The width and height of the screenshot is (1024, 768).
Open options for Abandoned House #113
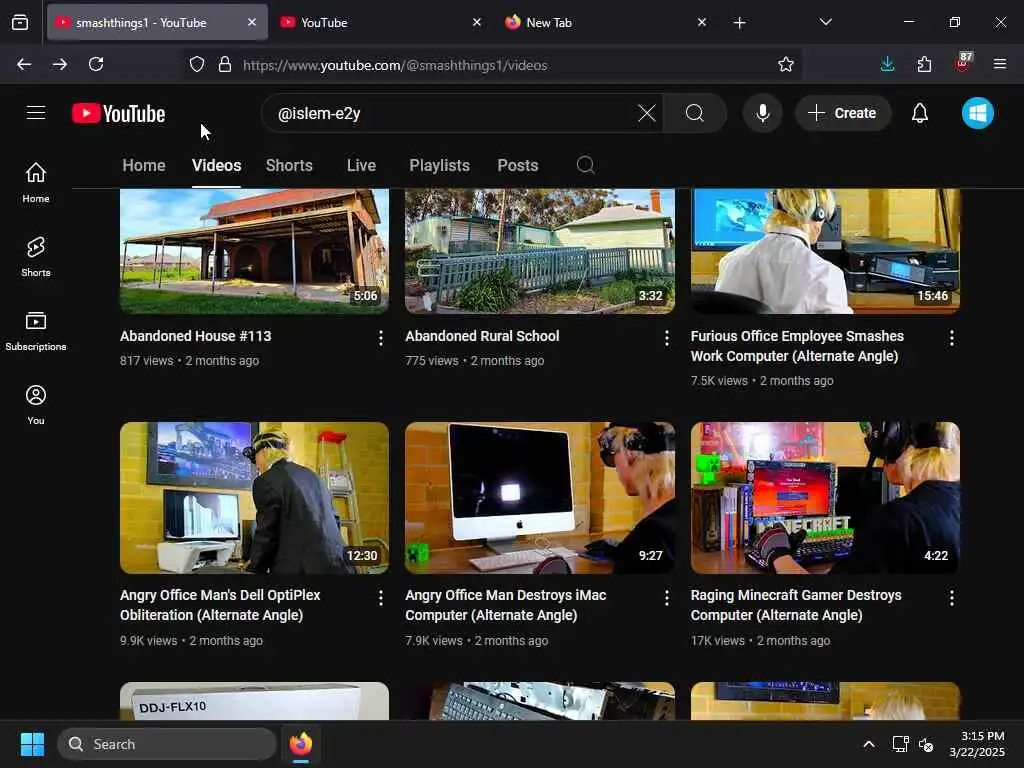(x=381, y=338)
